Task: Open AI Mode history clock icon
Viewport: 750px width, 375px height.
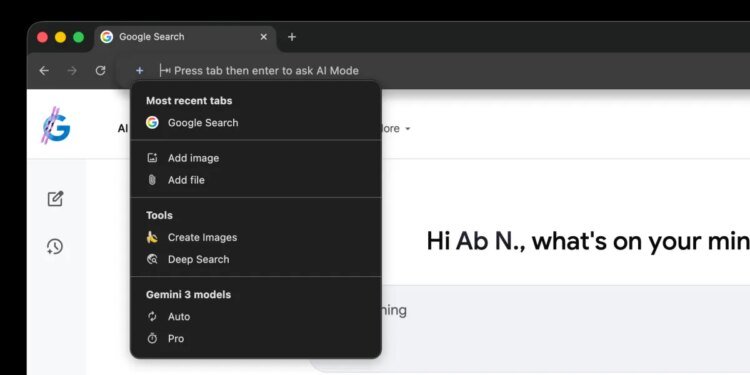Action: [x=55, y=247]
